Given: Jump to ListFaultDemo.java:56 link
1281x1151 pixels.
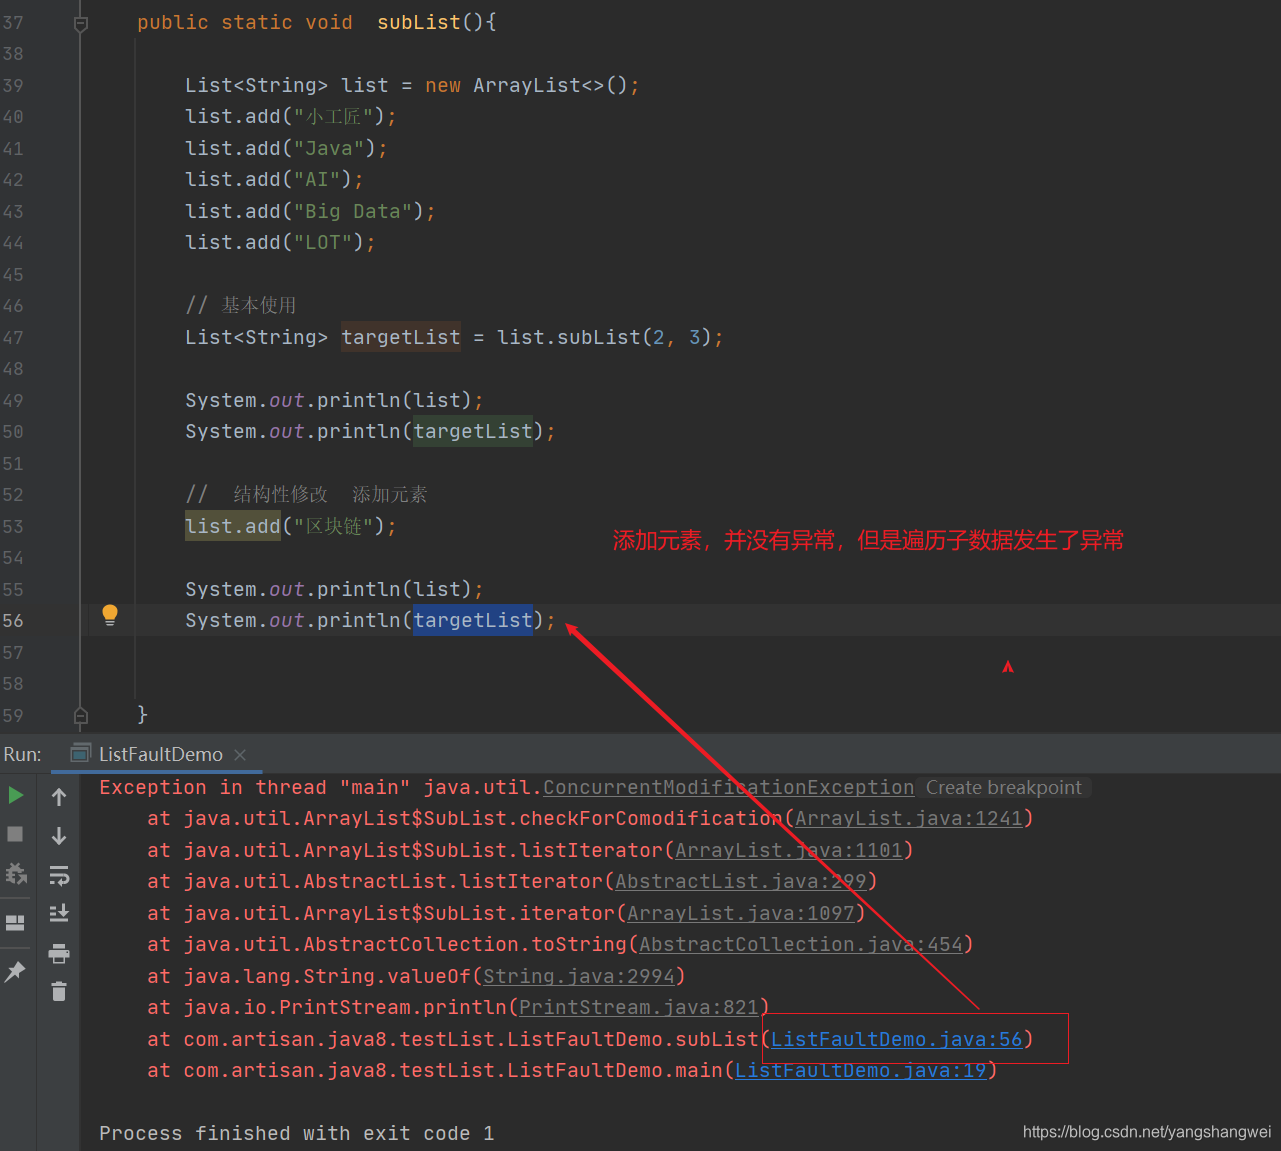Looking at the screenshot, I should point(897,1039).
